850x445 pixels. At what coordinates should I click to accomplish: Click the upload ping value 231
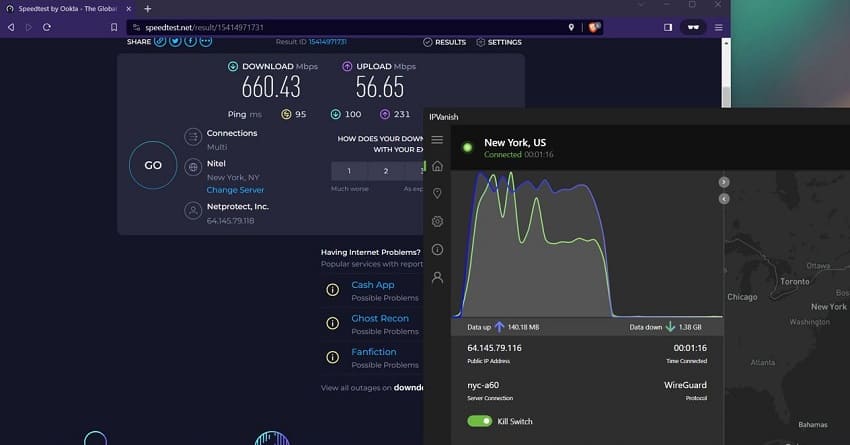point(402,114)
